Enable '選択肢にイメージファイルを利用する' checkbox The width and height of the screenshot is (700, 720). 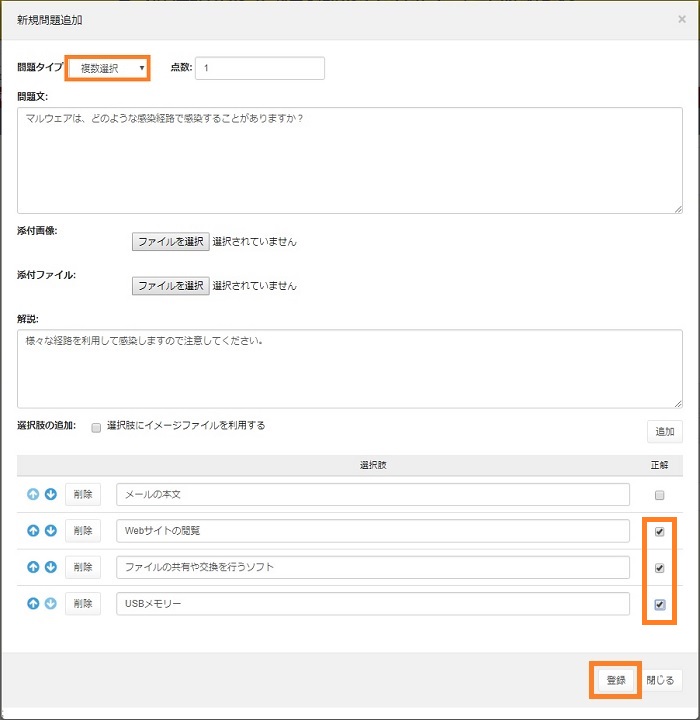(x=96, y=427)
